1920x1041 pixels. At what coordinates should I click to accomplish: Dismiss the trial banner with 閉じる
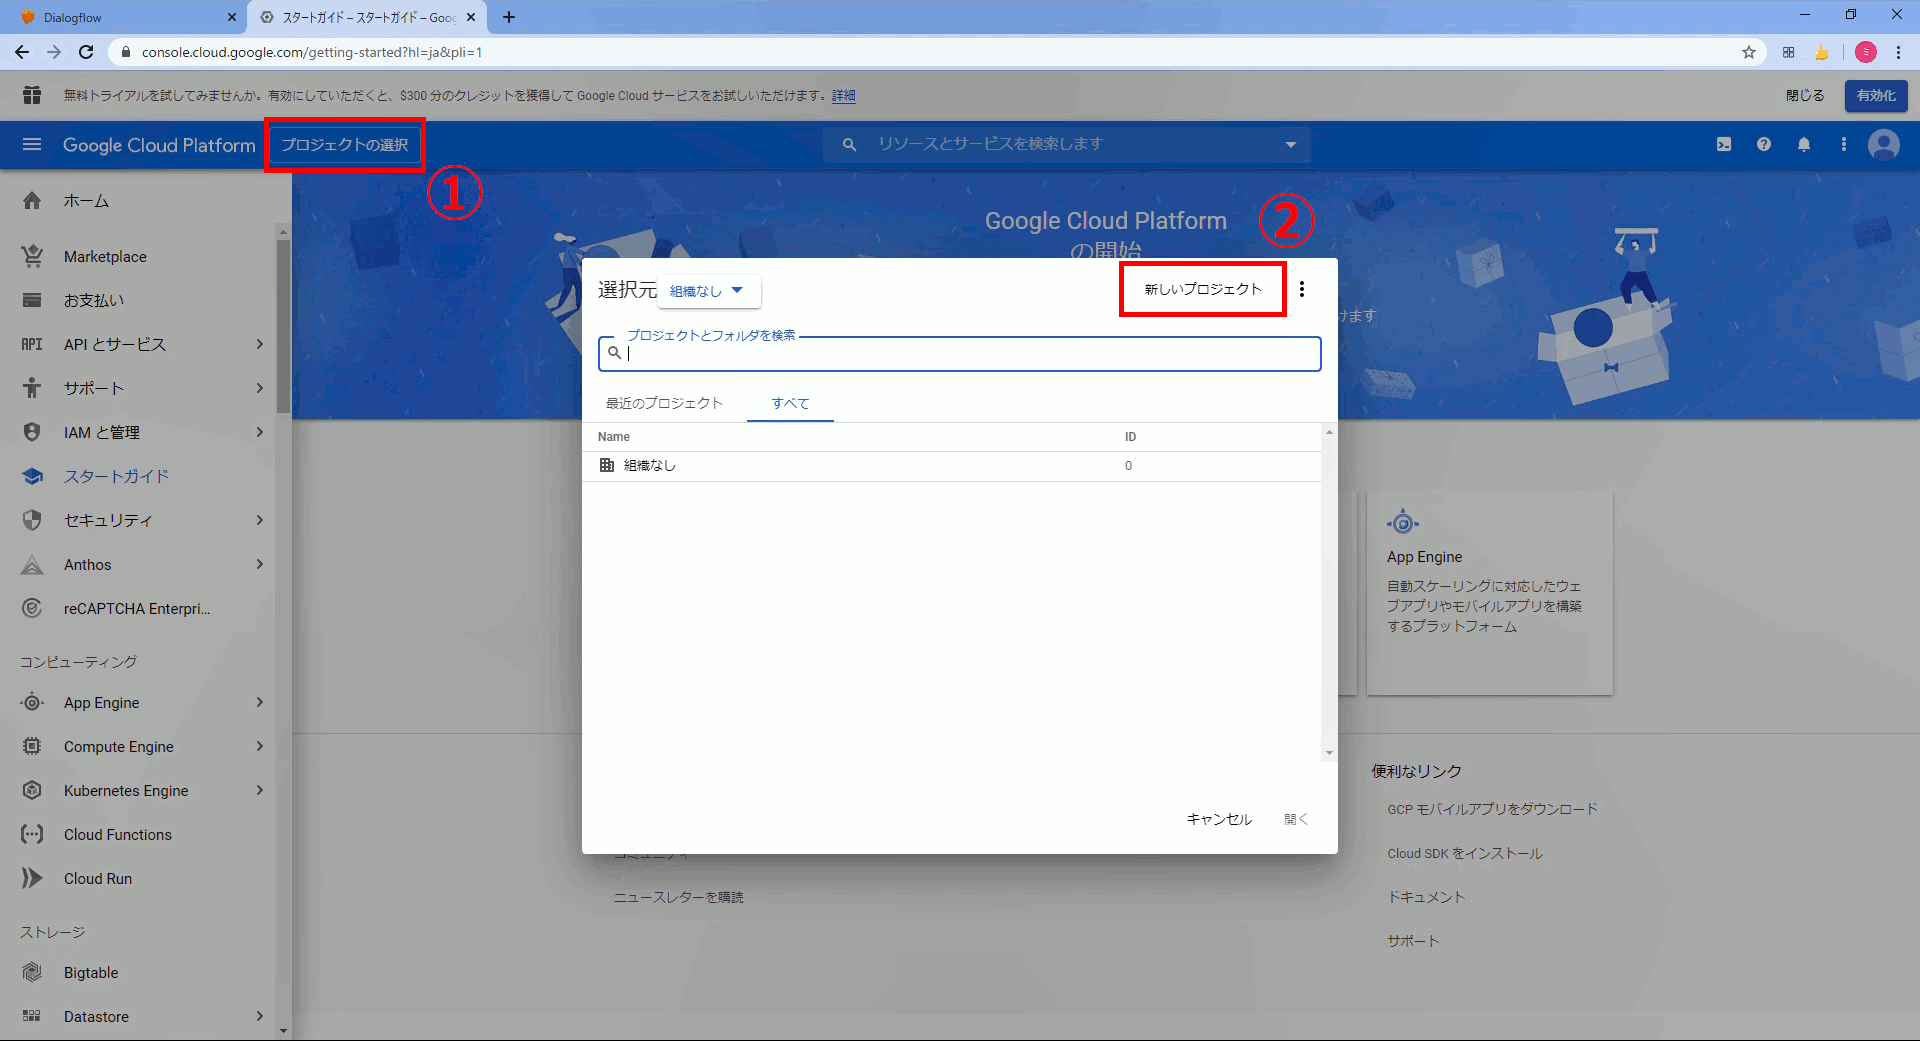click(1805, 96)
